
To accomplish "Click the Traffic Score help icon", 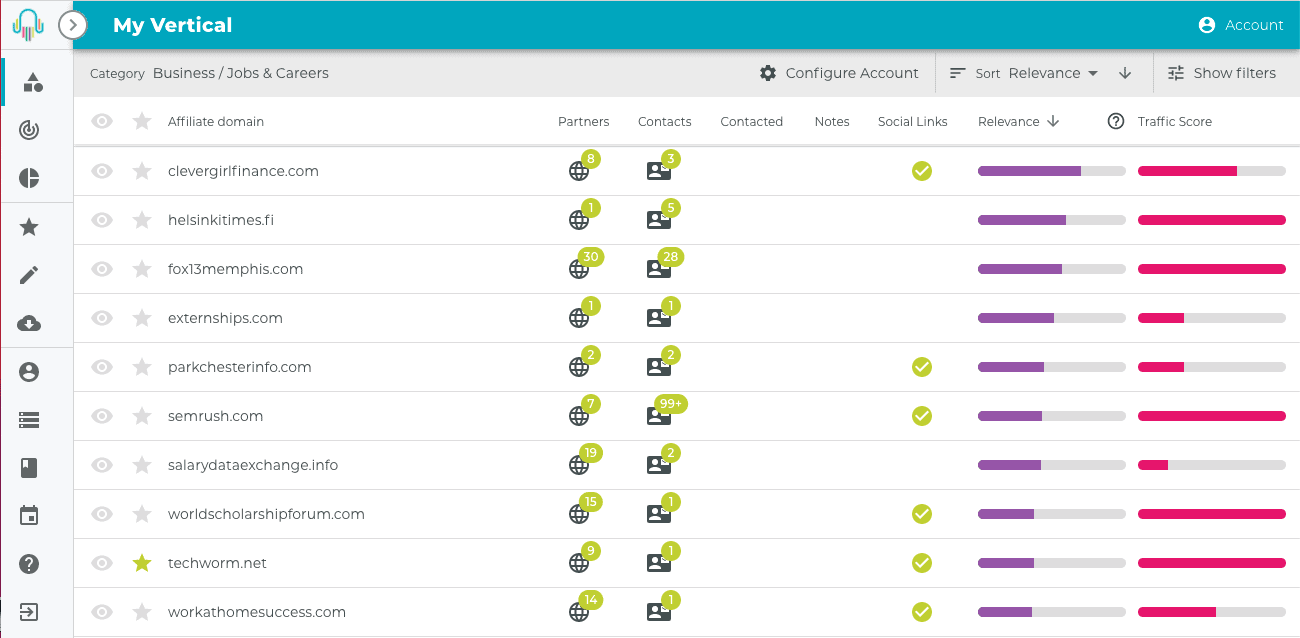I will coord(1116,121).
